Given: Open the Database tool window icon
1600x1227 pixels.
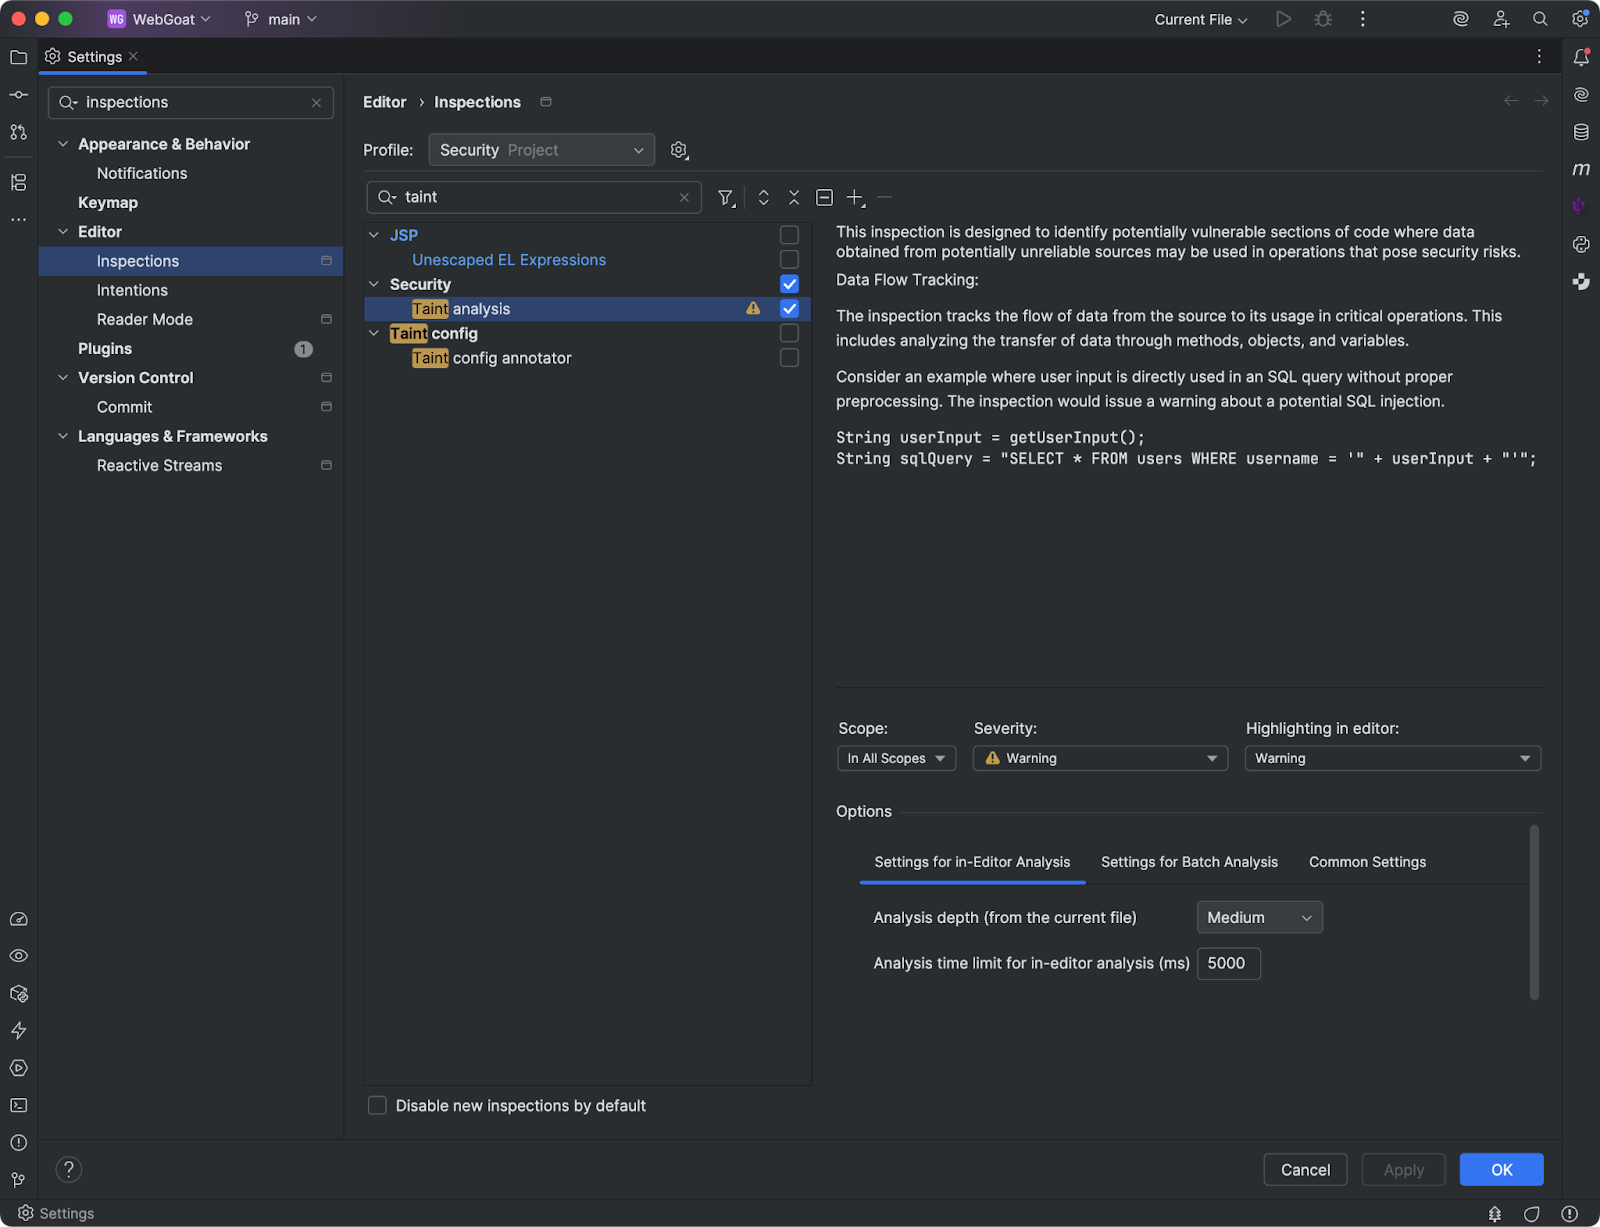Looking at the screenshot, I should 1581,132.
